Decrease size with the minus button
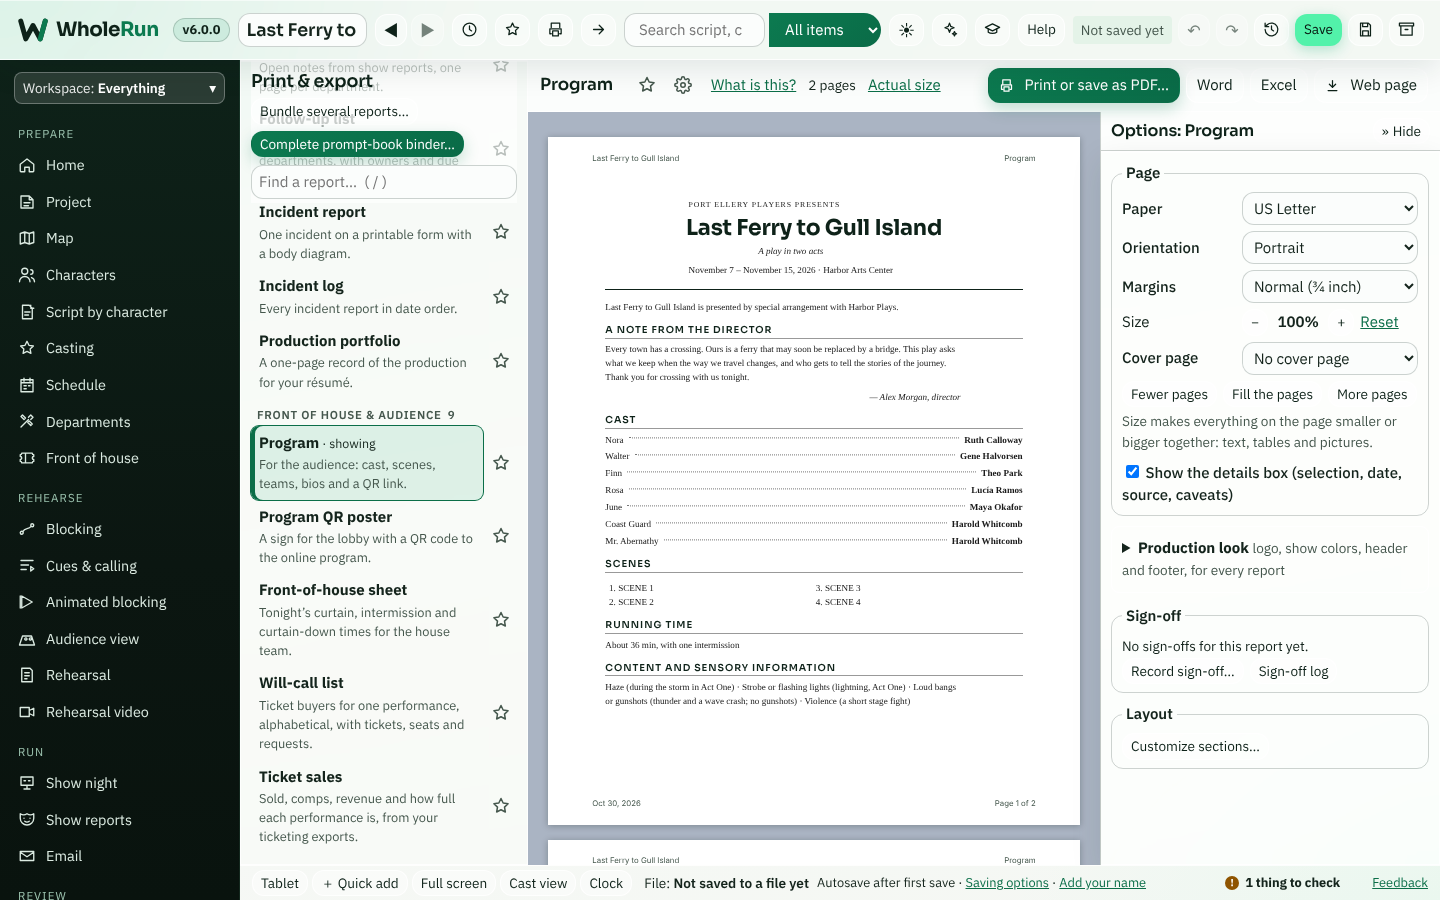Viewport: 1440px width, 900px height. (x=1255, y=322)
